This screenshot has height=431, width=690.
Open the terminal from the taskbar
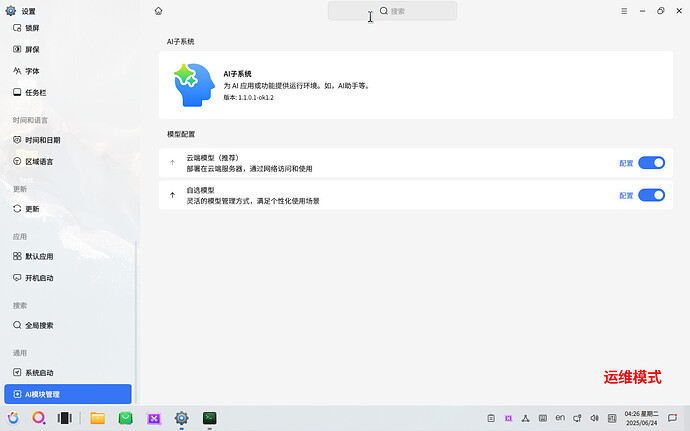(209, 418)
